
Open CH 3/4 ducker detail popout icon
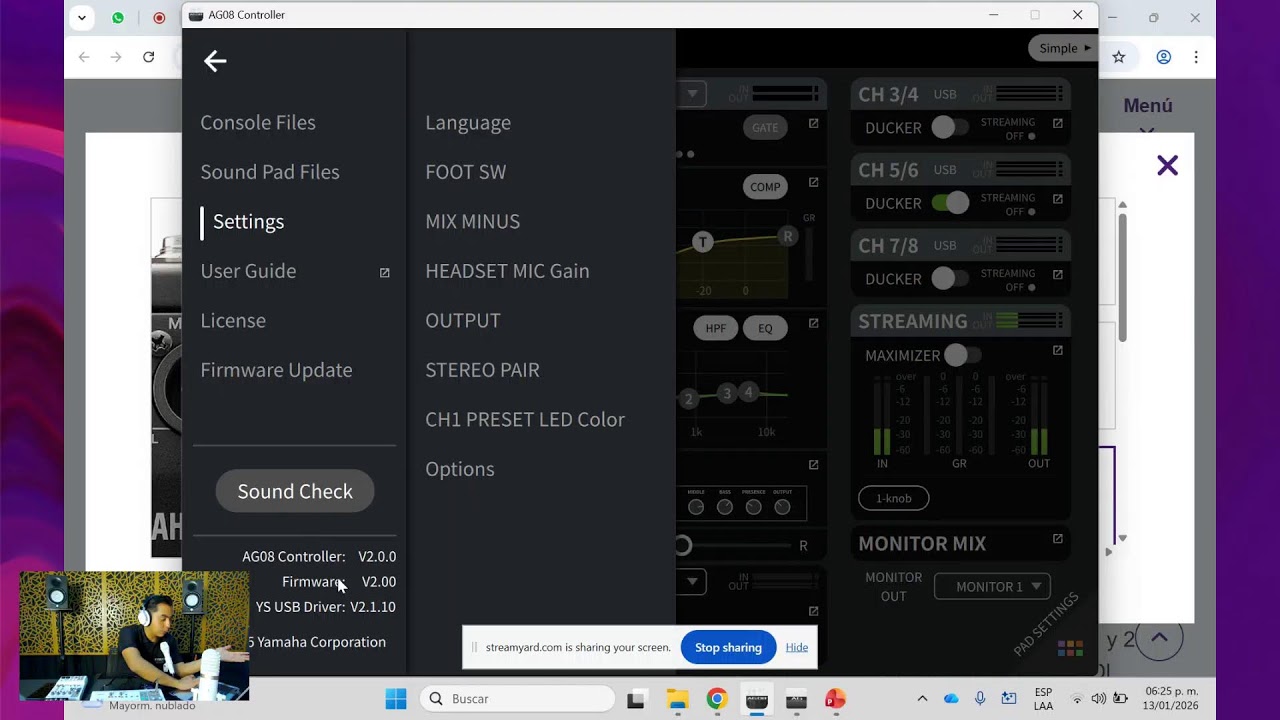1057,123
